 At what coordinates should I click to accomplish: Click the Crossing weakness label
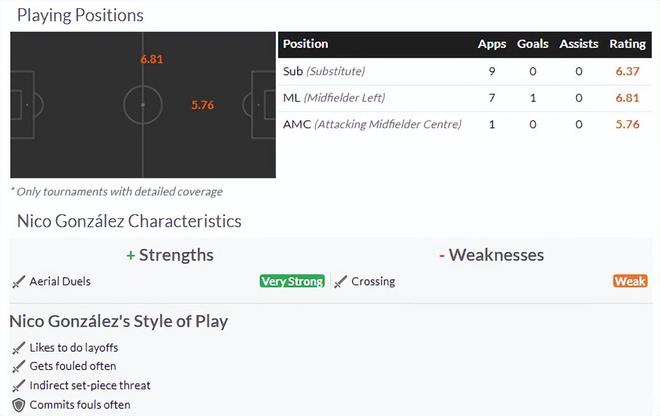pyautogui.click(x=373, y=282)
